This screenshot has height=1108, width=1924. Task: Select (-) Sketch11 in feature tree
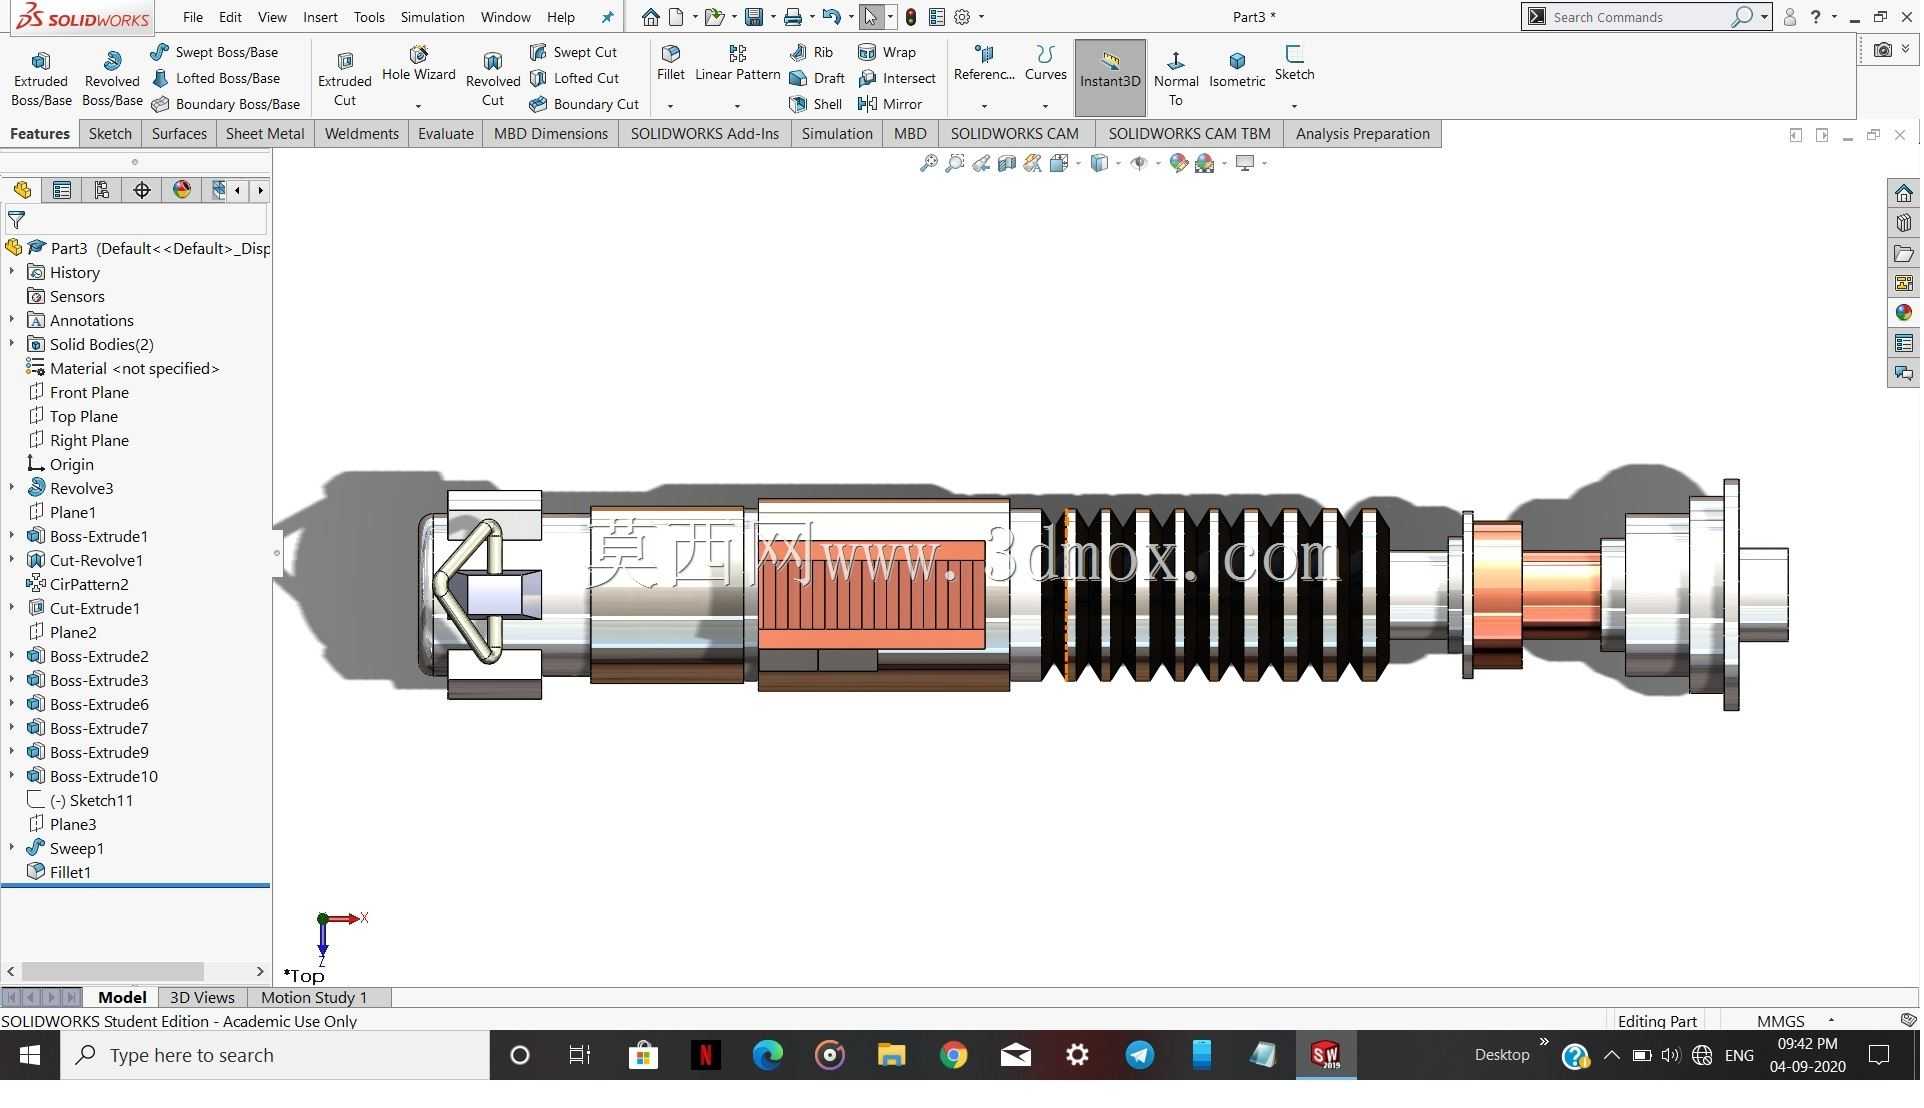point(91,800)
